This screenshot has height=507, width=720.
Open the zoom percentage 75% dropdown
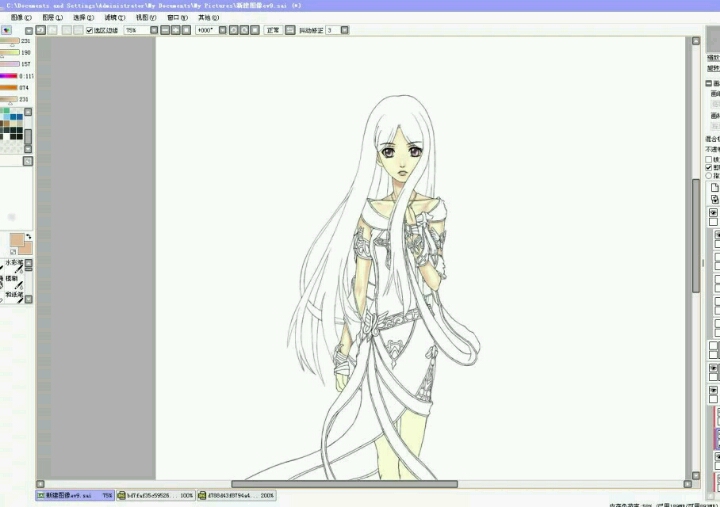pyautogui.click(x=153, y=30)
